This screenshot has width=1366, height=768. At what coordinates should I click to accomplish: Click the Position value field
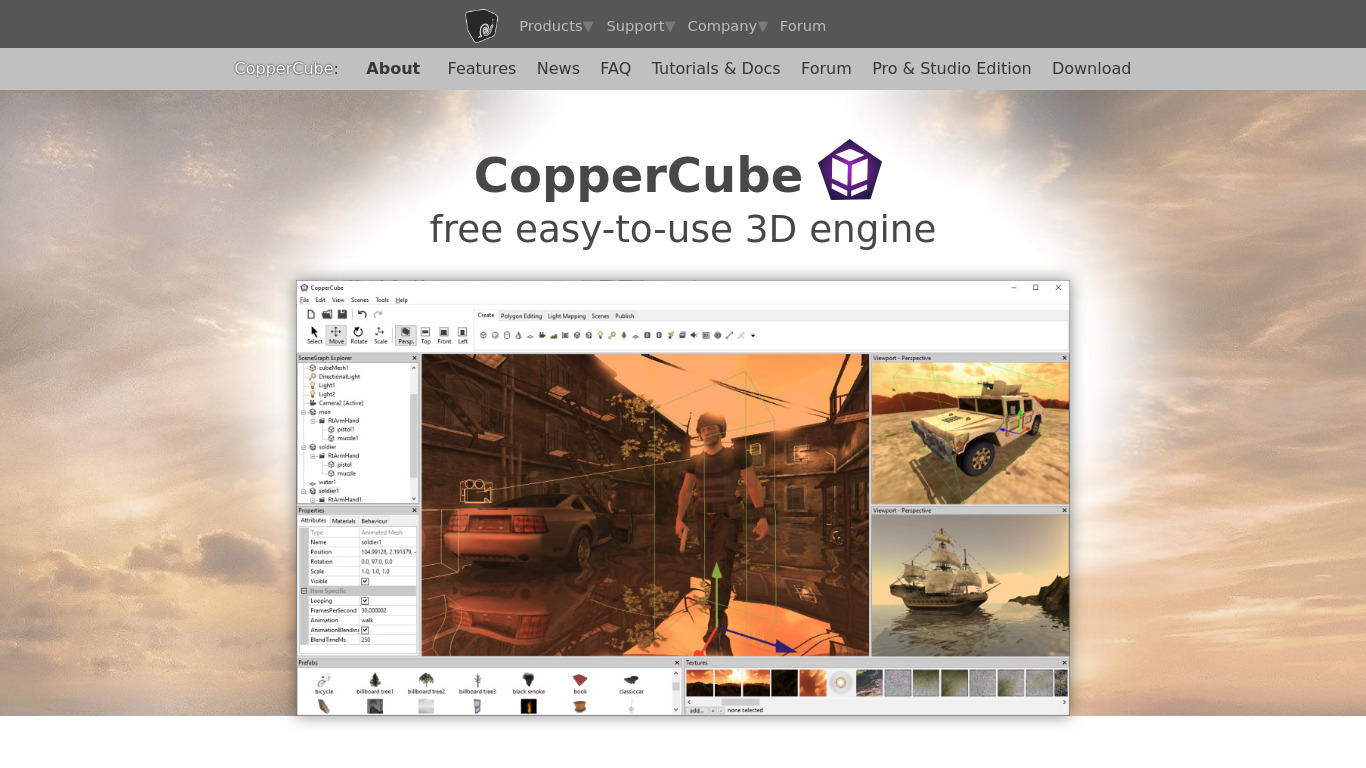388,552
